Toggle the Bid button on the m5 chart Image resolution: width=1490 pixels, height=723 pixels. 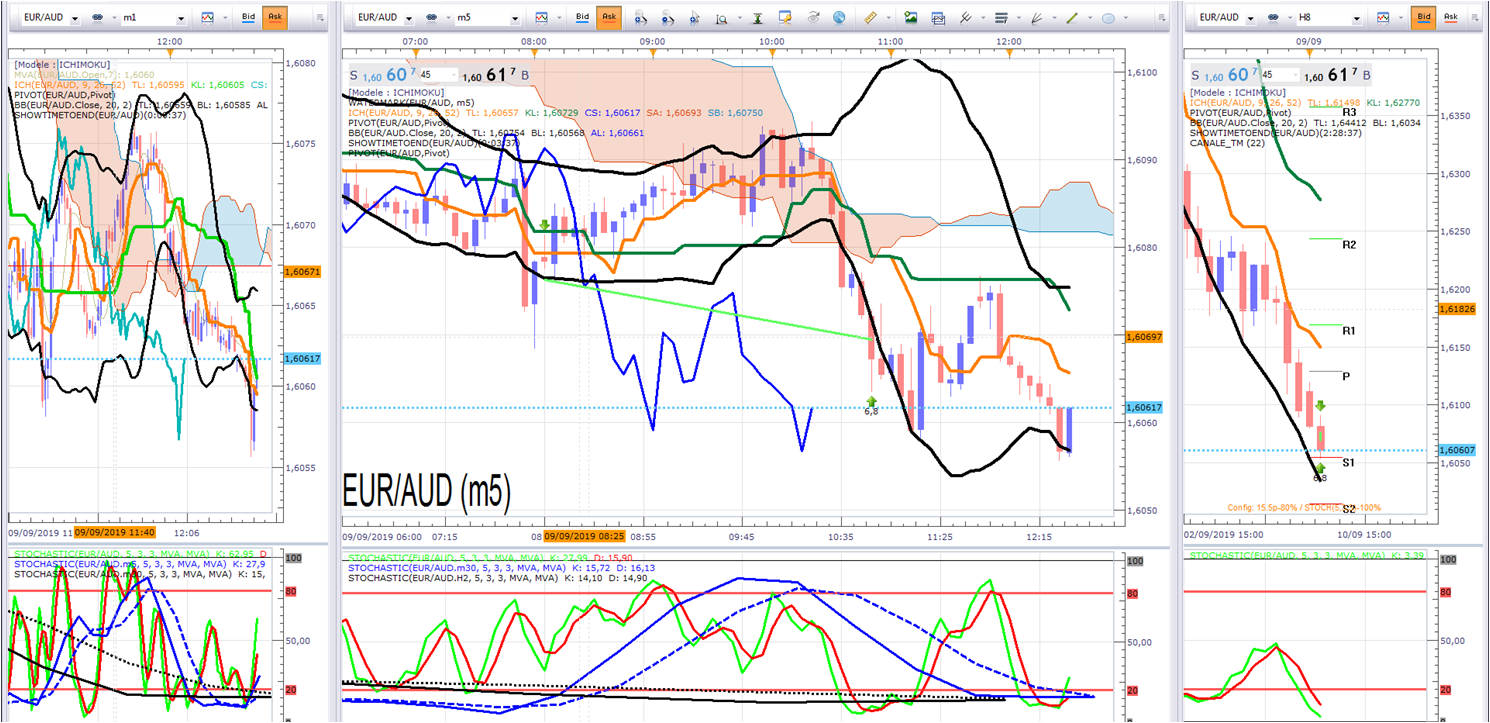pos(582,18)
